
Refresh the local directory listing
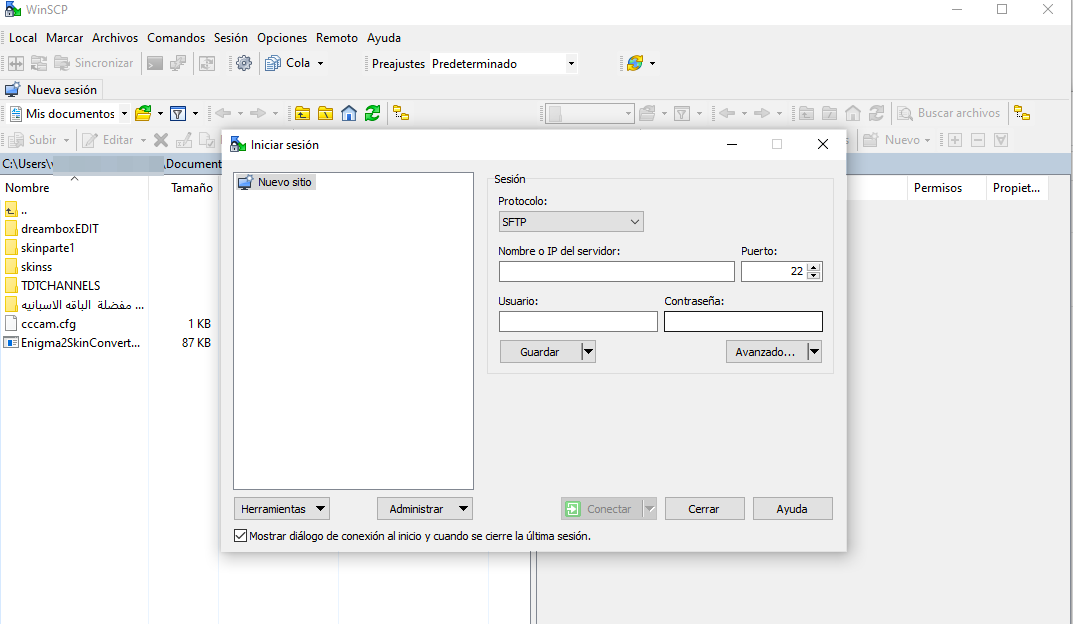pyautogui.click(x=372, y=113)
